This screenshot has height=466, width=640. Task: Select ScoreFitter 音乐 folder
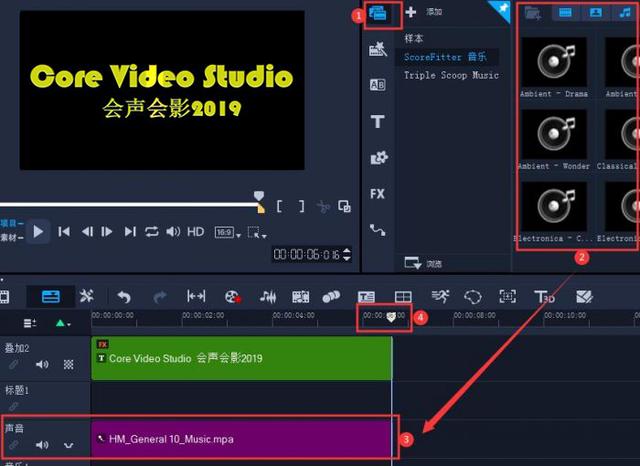tap(446, 57)
